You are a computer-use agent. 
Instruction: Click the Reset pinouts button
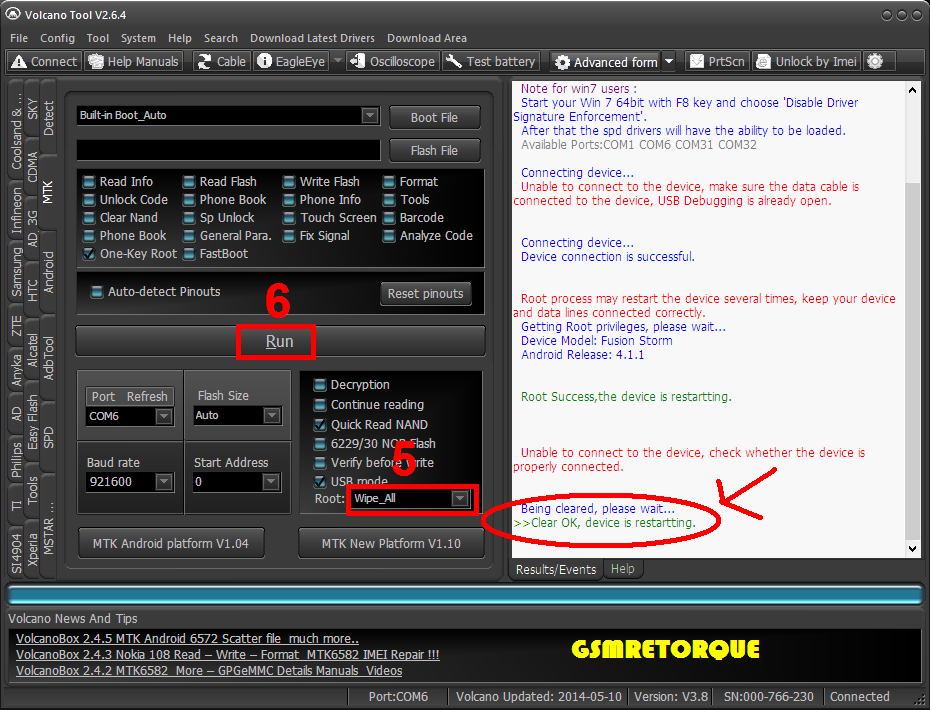tap(425, 294)
